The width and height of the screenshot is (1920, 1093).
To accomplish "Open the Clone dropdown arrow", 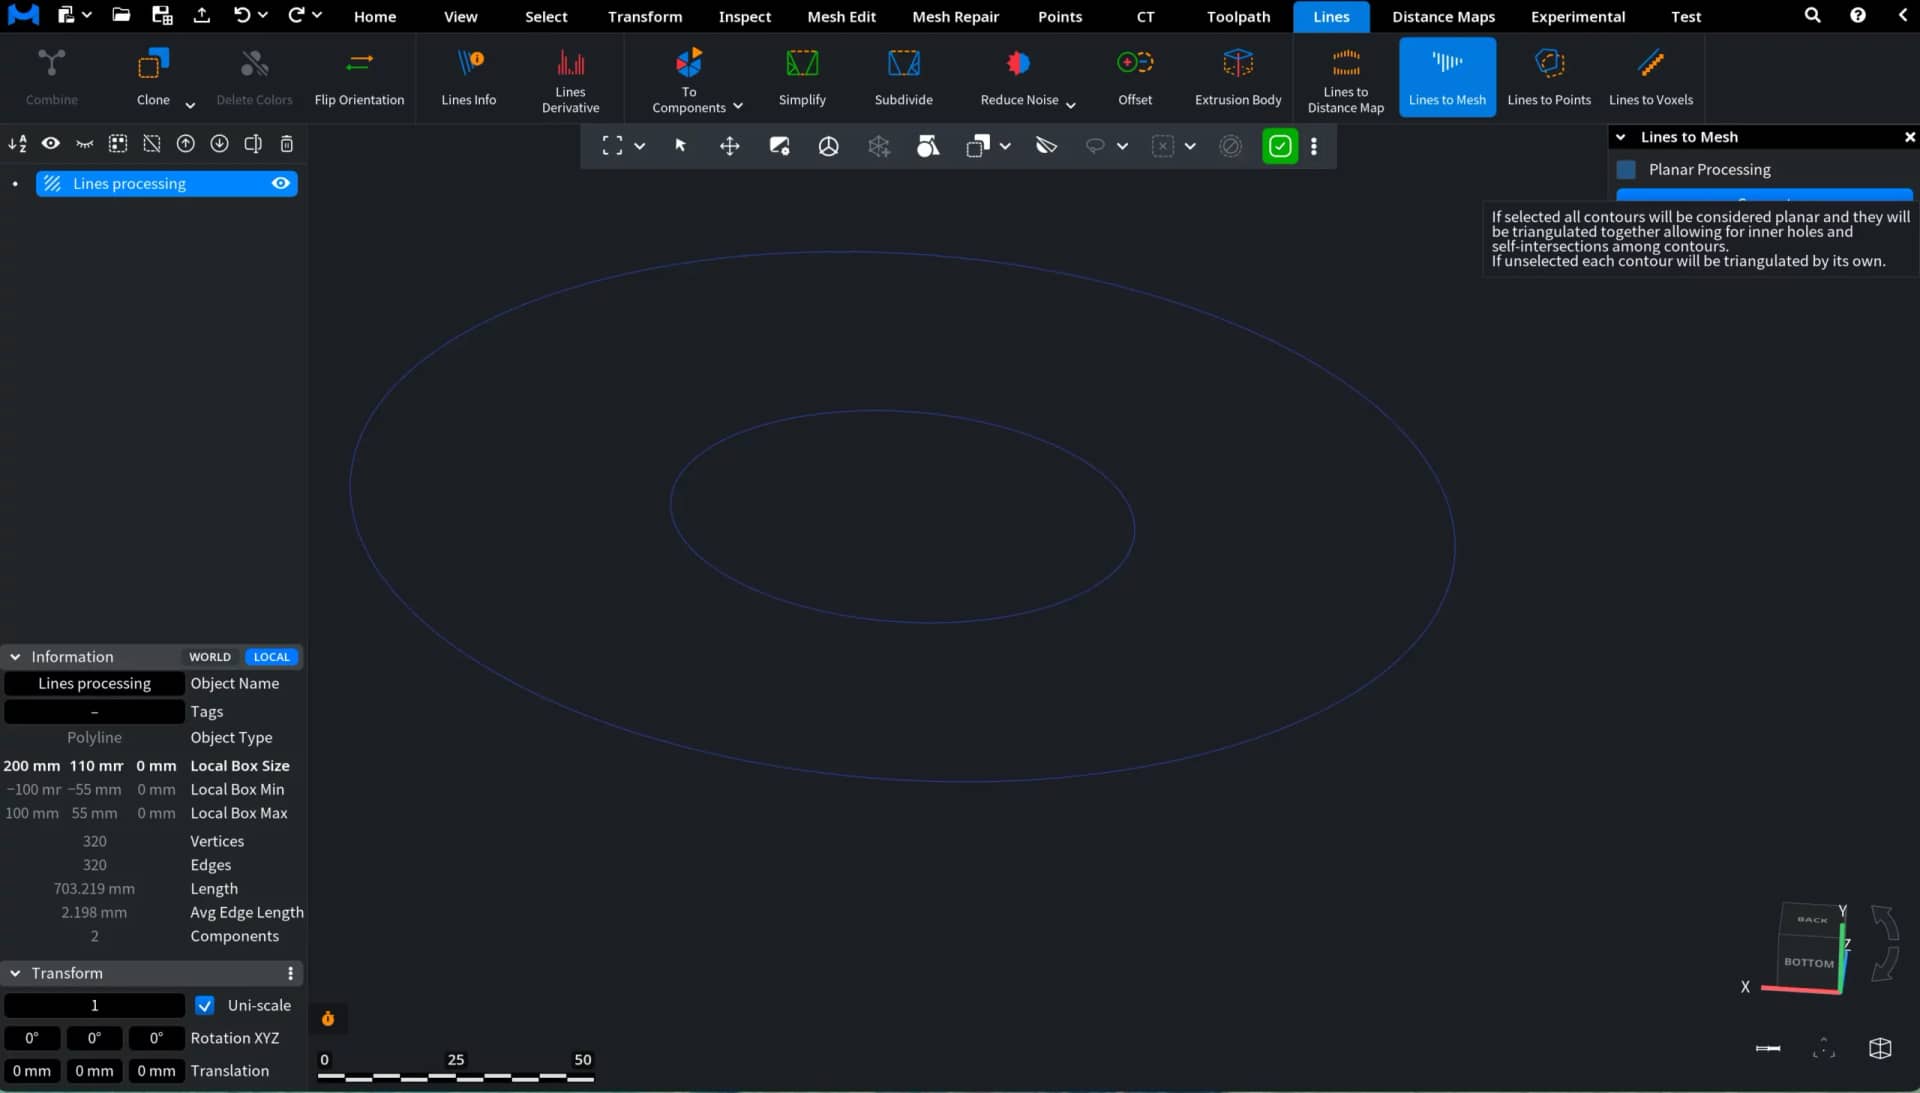I will tap(190, 105).
